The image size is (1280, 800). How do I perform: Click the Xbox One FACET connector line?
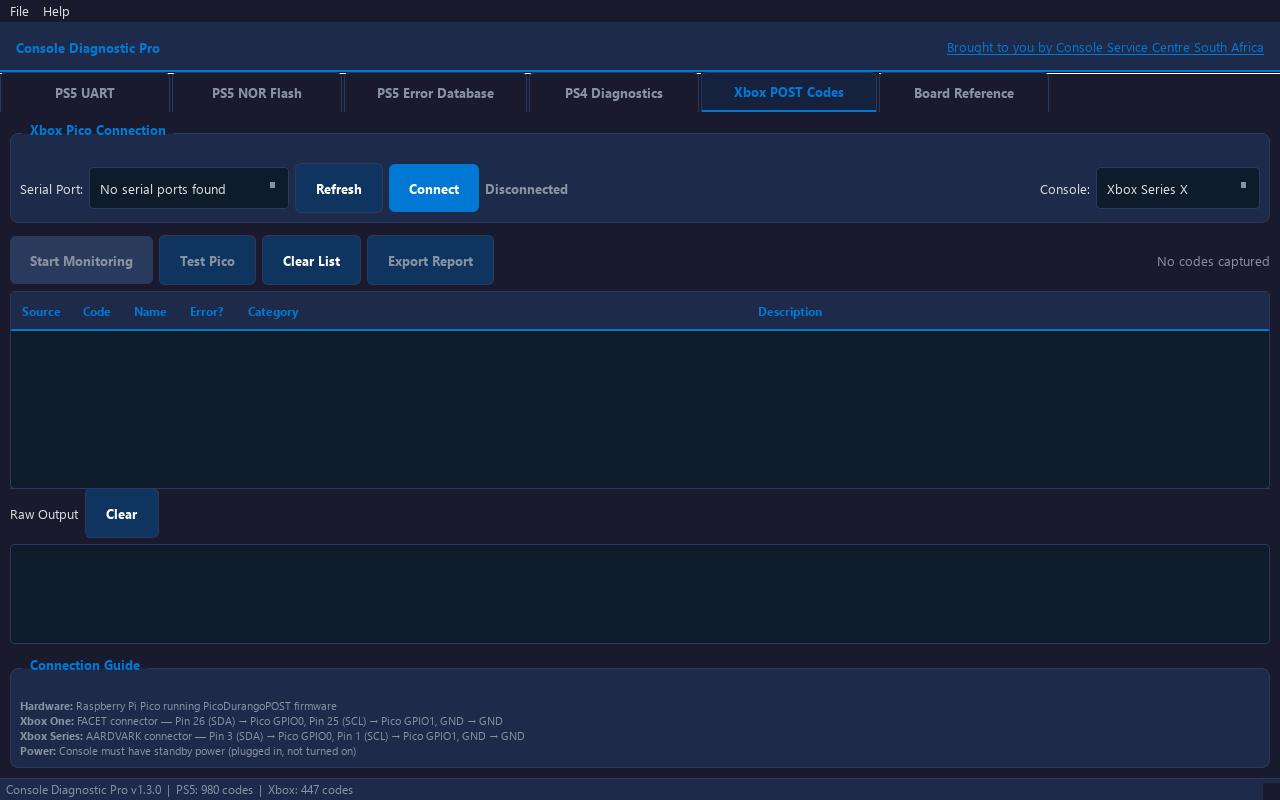[x=261, y=721]
